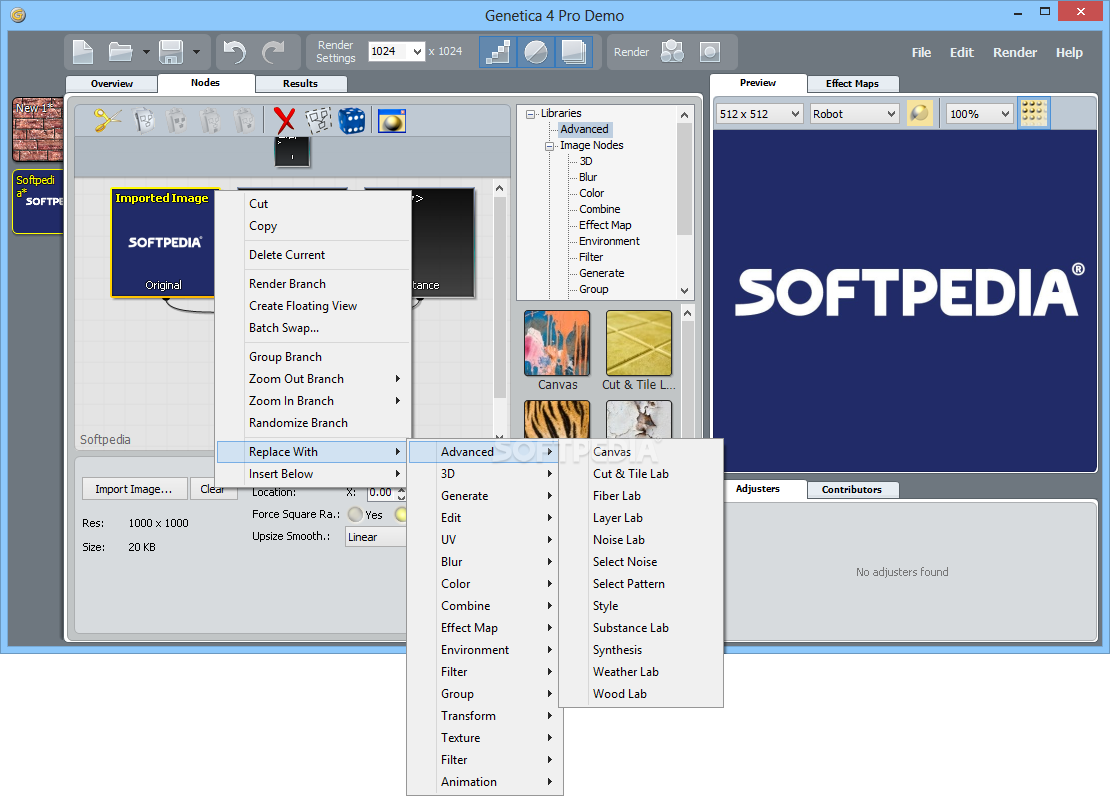The image size is (1110, 796).
Task: Select the Canvas library thumbnail
Action: 557,343
